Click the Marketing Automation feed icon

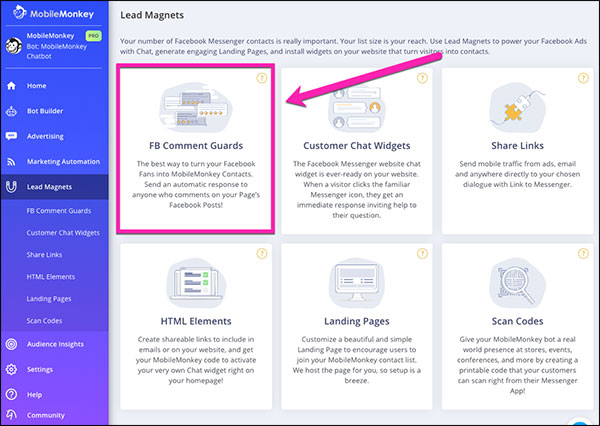(x=11, y=161)
